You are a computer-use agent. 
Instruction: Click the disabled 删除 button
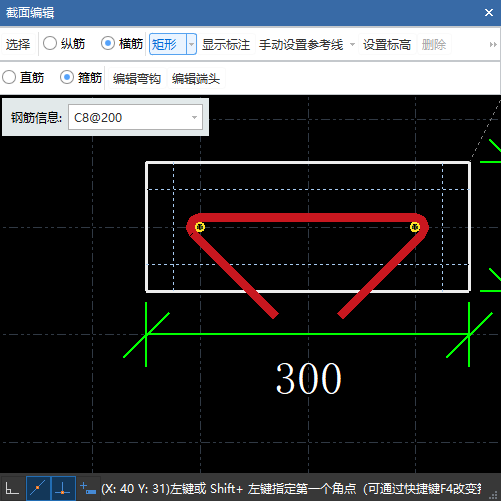pos(434,44)
